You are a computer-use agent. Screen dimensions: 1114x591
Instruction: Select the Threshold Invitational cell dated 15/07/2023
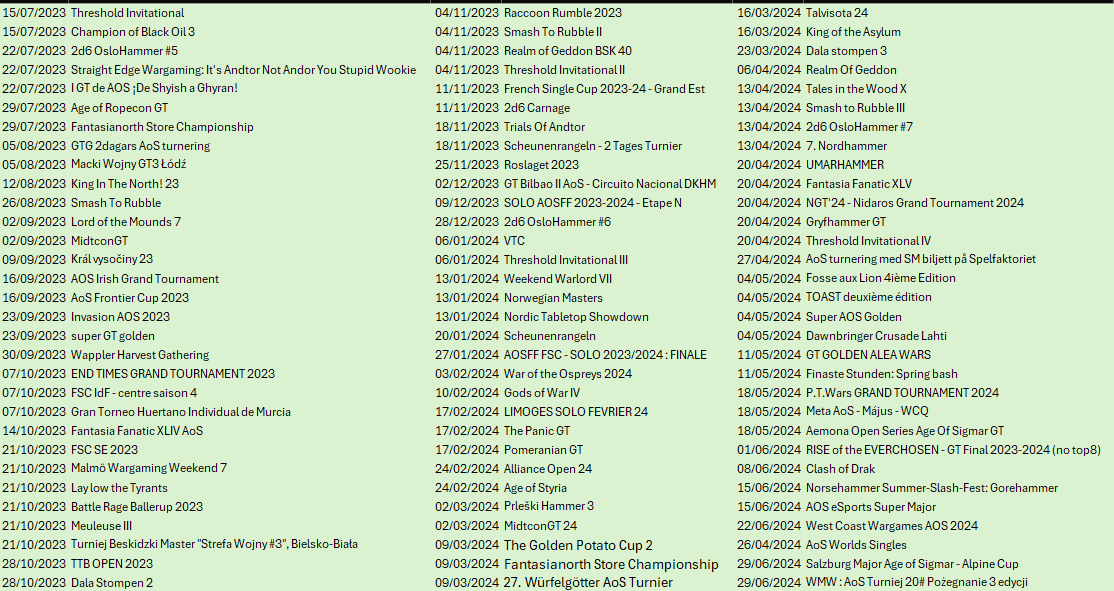[x=127, y=13]
